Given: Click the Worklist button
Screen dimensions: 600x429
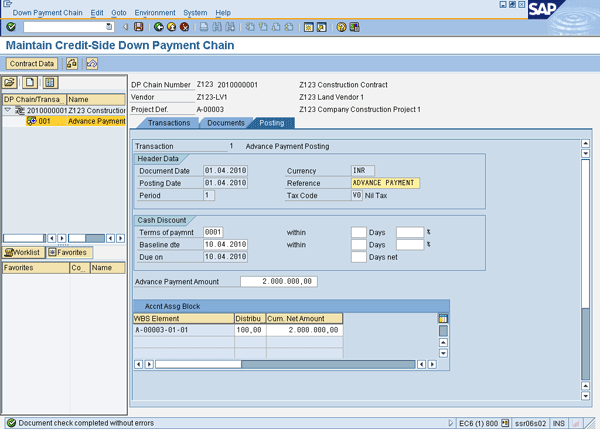Looking at the screenshot, I should click(23, 252).
